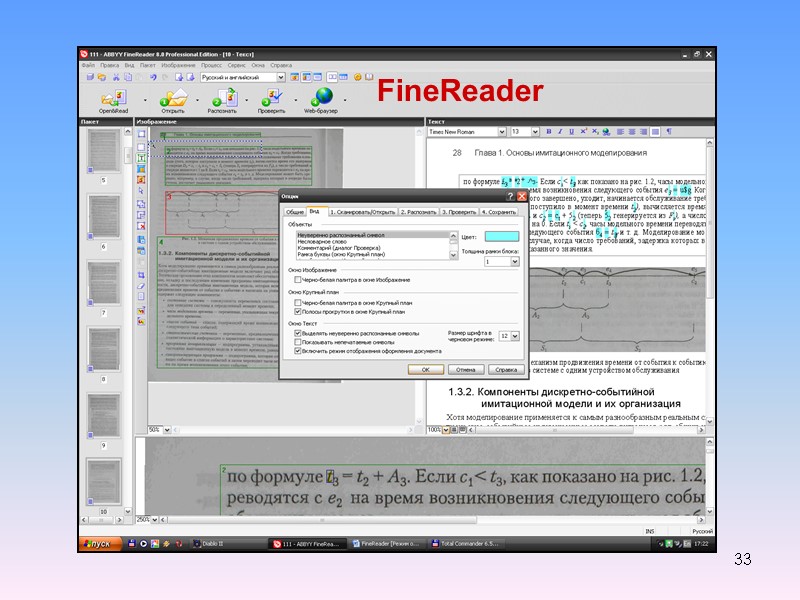
Task: Click down arrow of objects list scrollbar
Action: [453, 255]
